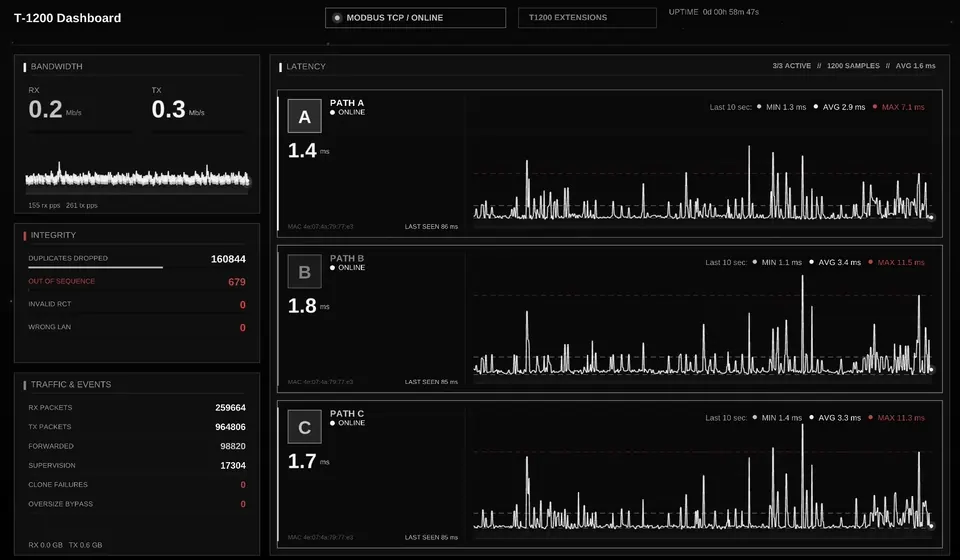Click the OVERSIZE BYPASS label
Image resolution: width=960 pixels, height=560 pixels.
(61, 504)
